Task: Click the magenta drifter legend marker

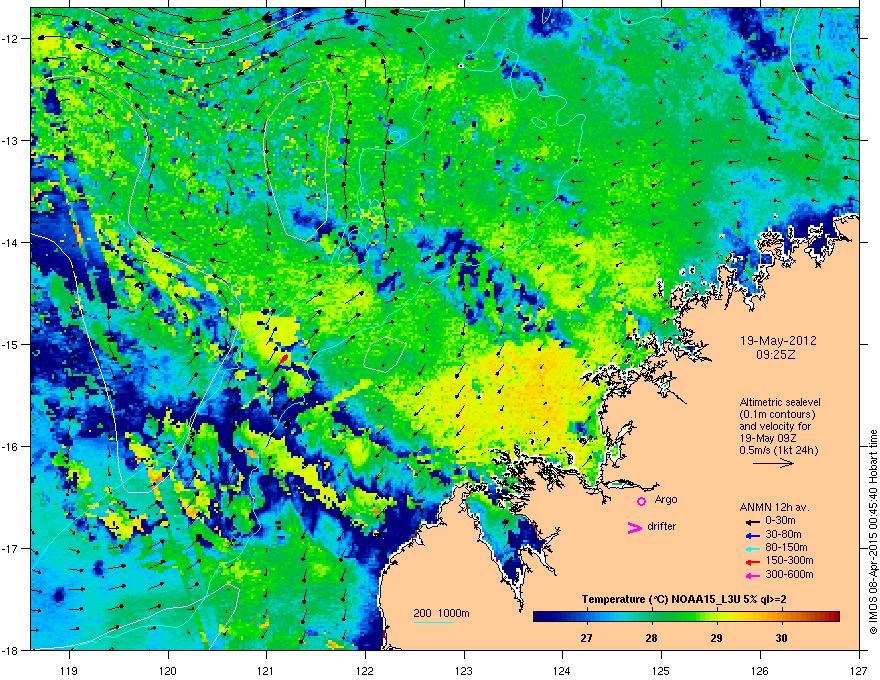Action: tap(634, 527)
